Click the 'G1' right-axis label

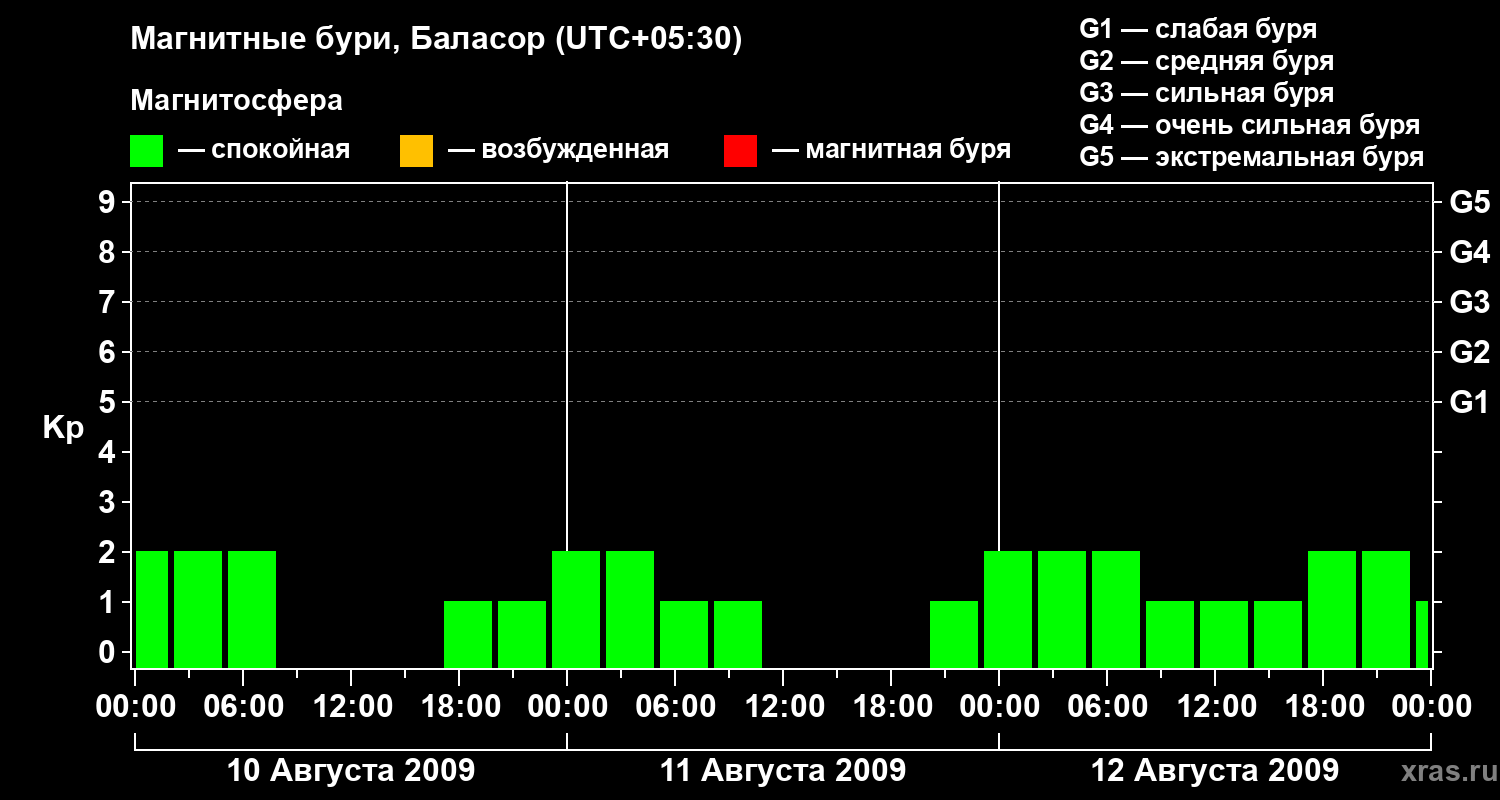(1469, 402)
